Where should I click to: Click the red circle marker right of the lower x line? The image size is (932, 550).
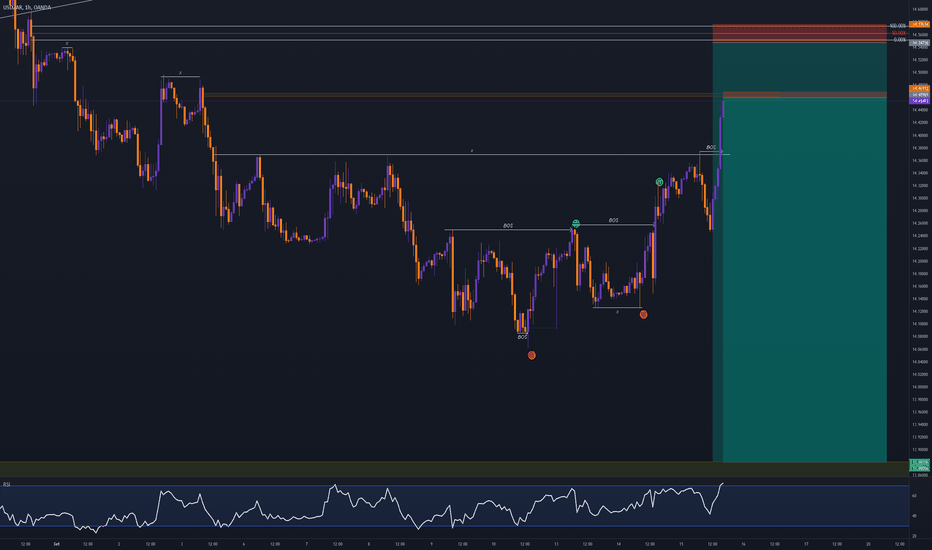pyautogui.click(x=643, y=315)
